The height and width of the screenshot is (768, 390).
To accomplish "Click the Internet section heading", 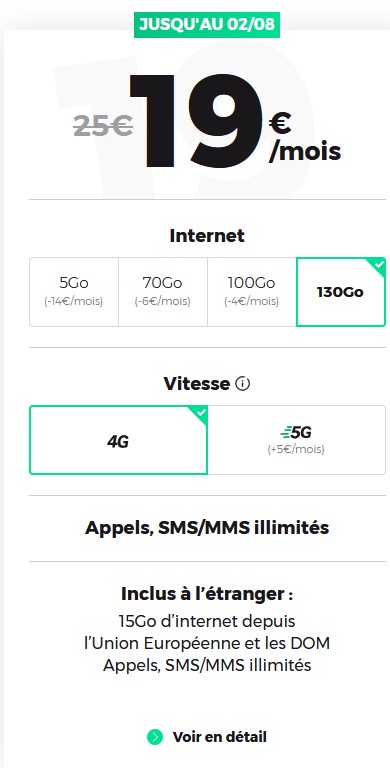I will pyautogui.click(x=207, y=236).
